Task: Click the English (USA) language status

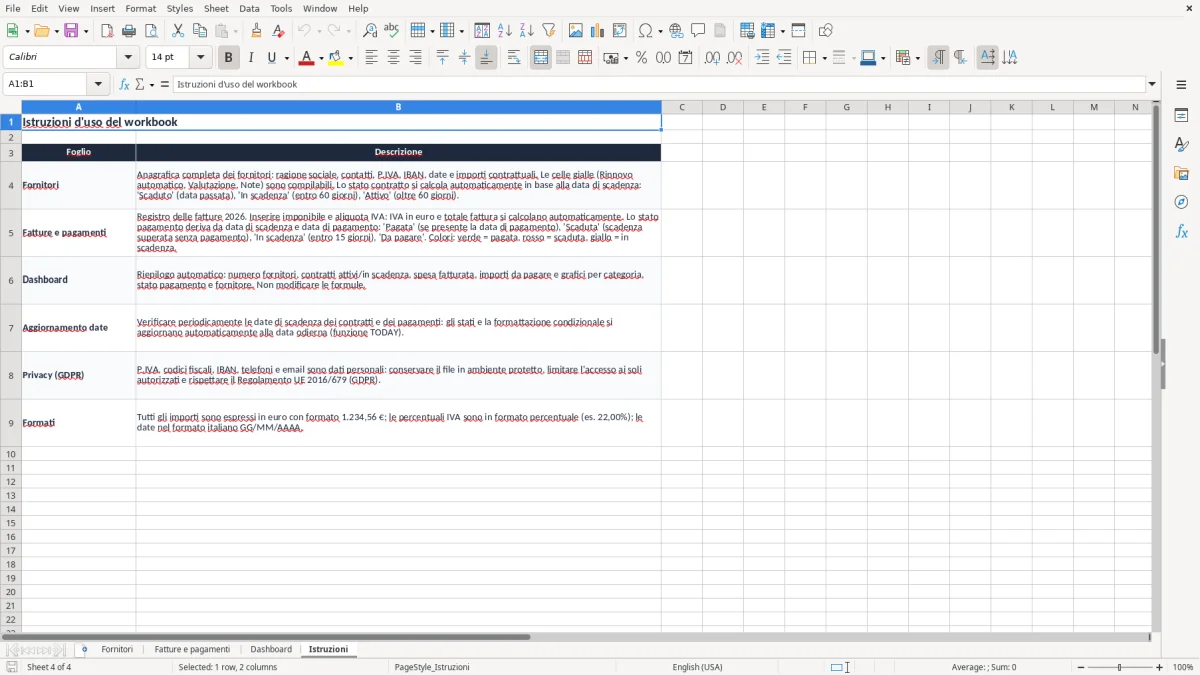Action: click(697, 667)
